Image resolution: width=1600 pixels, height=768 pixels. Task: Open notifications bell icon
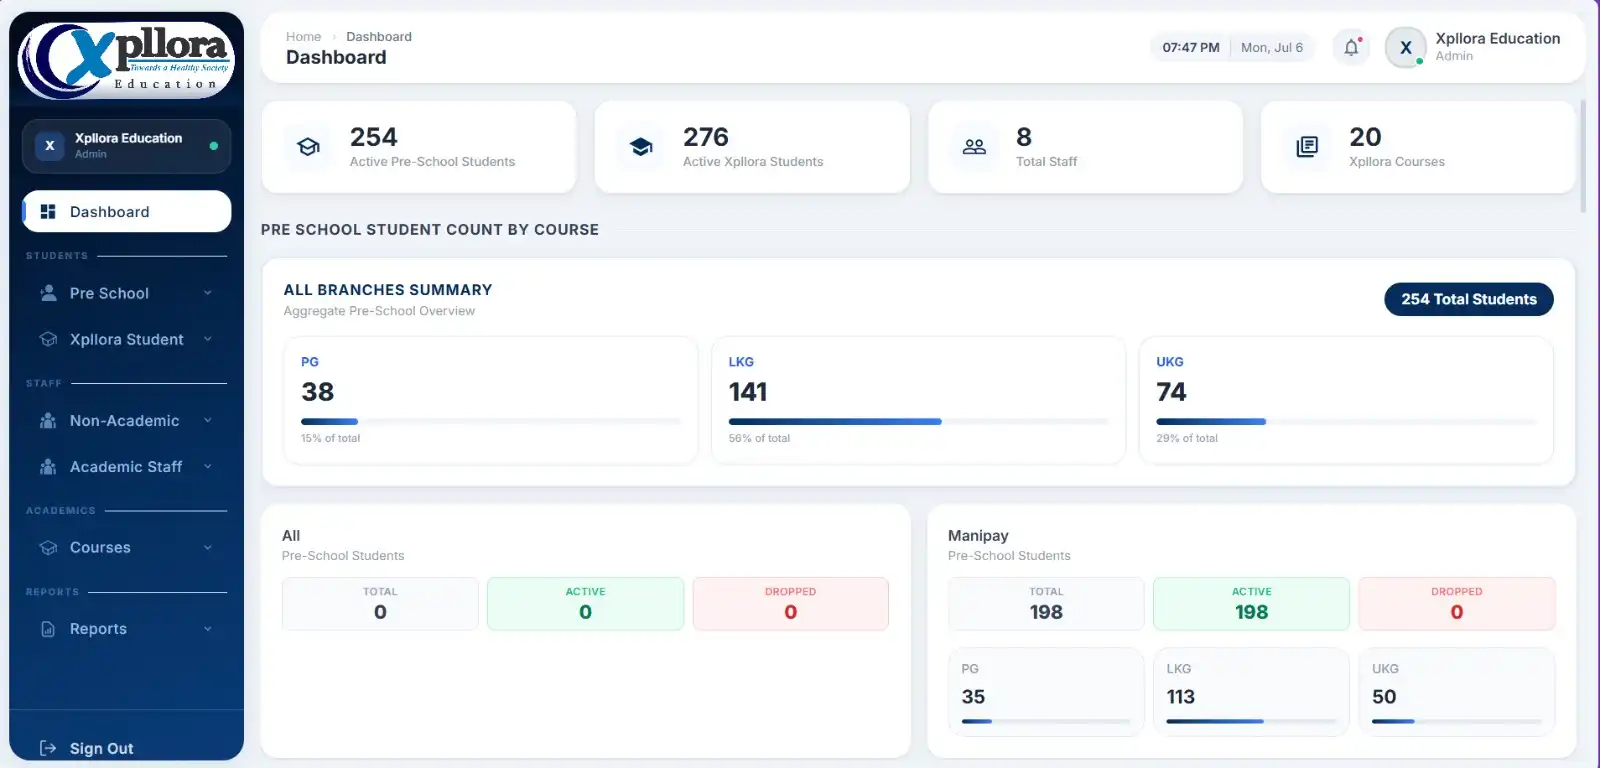1351,47
